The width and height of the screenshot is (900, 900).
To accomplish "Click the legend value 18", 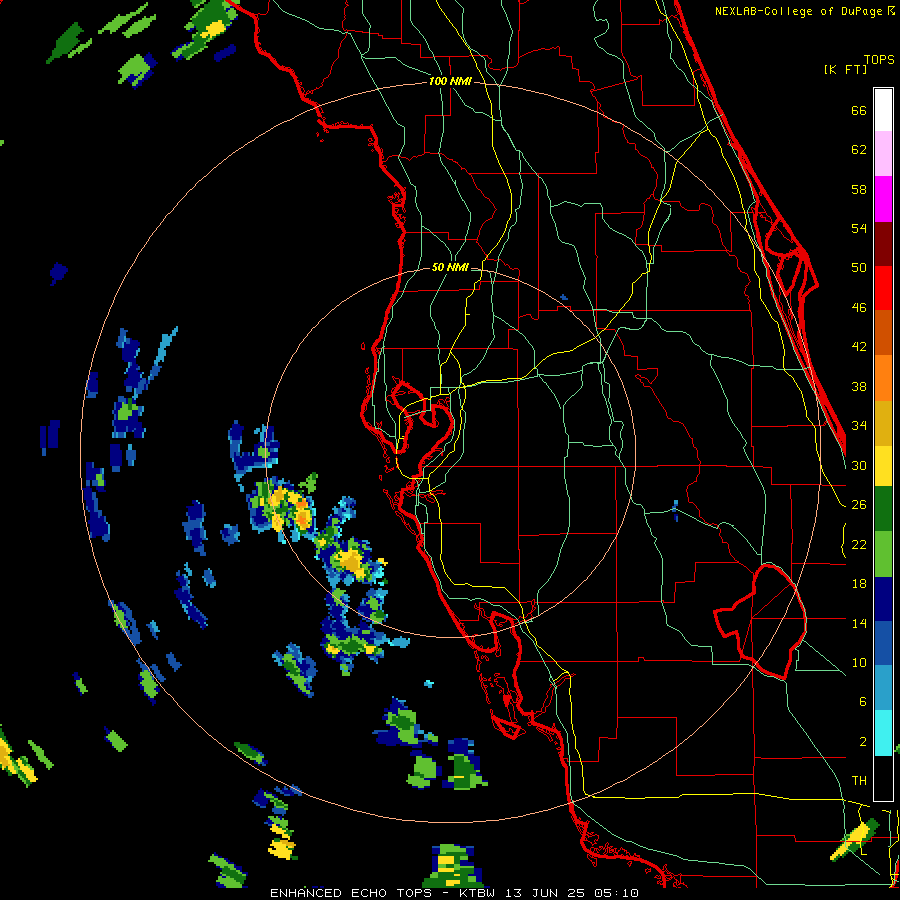I will (x=859, y=584).
